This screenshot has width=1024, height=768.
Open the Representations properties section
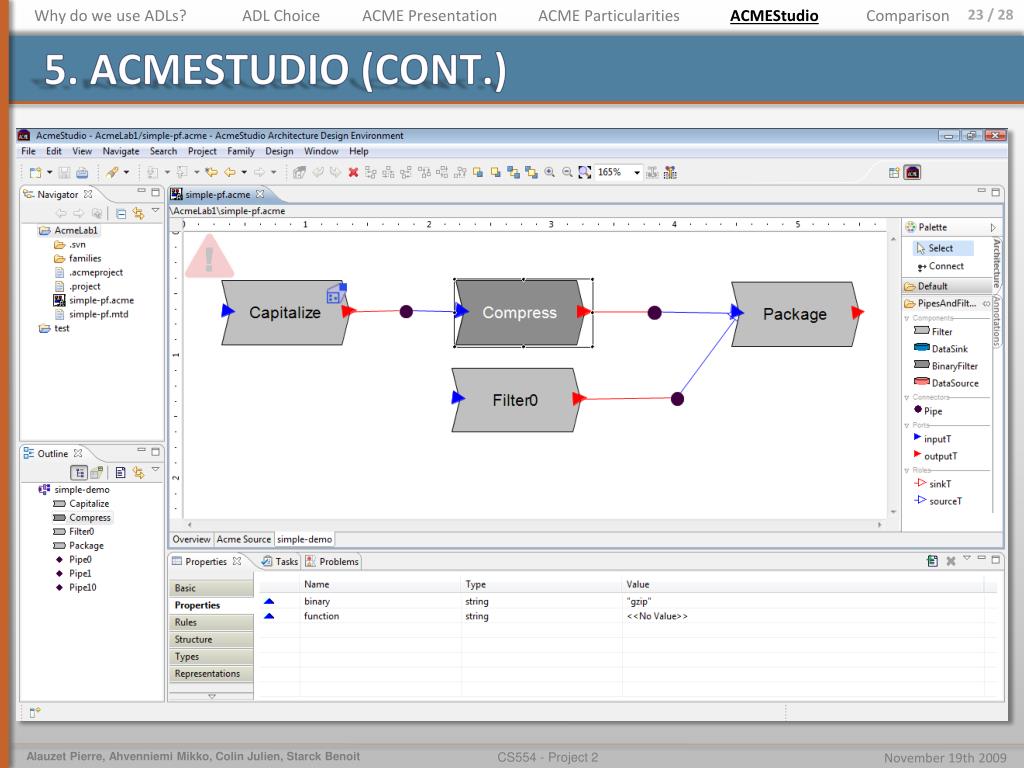tap(211, 673)
